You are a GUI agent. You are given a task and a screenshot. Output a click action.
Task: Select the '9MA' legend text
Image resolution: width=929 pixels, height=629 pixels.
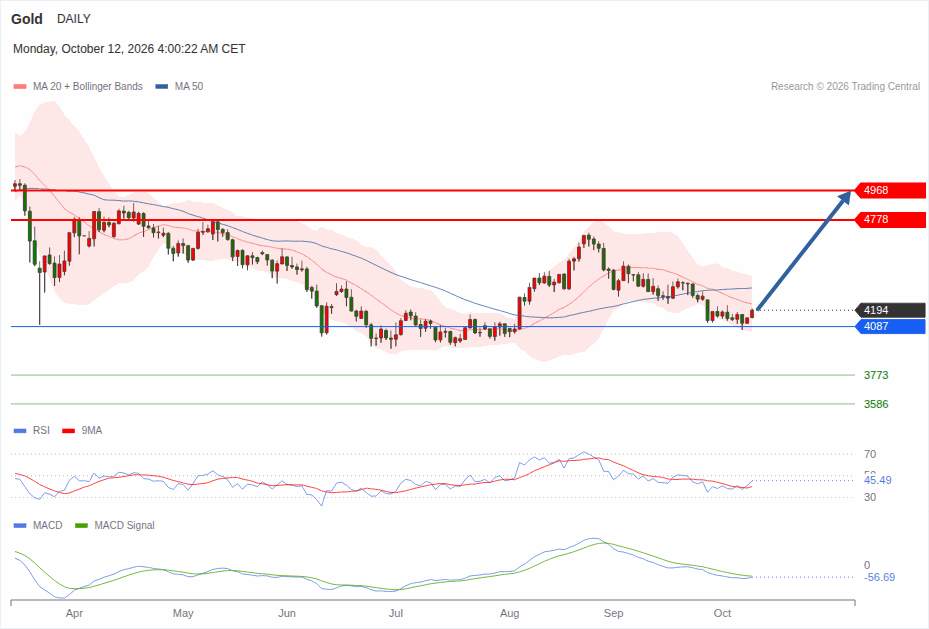coord(92,431)
